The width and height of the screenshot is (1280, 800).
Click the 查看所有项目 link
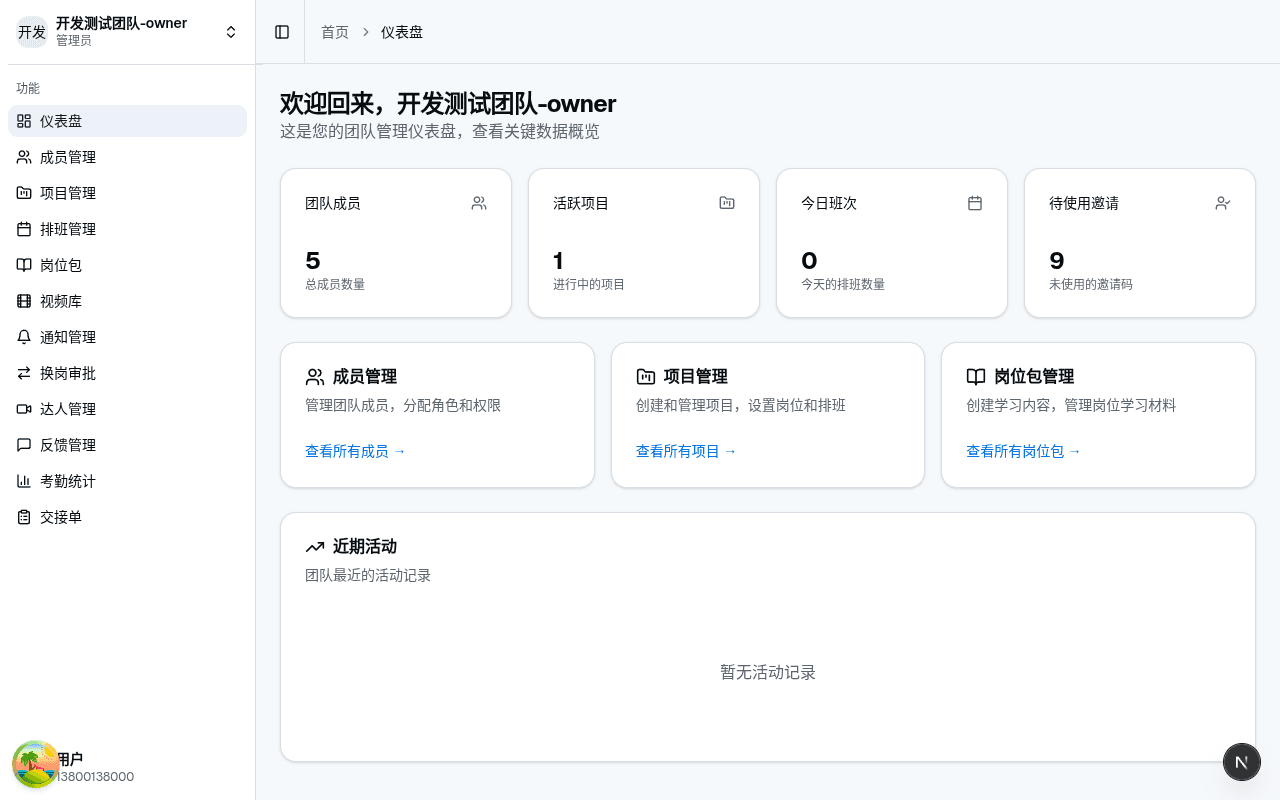tap(680, 451)
